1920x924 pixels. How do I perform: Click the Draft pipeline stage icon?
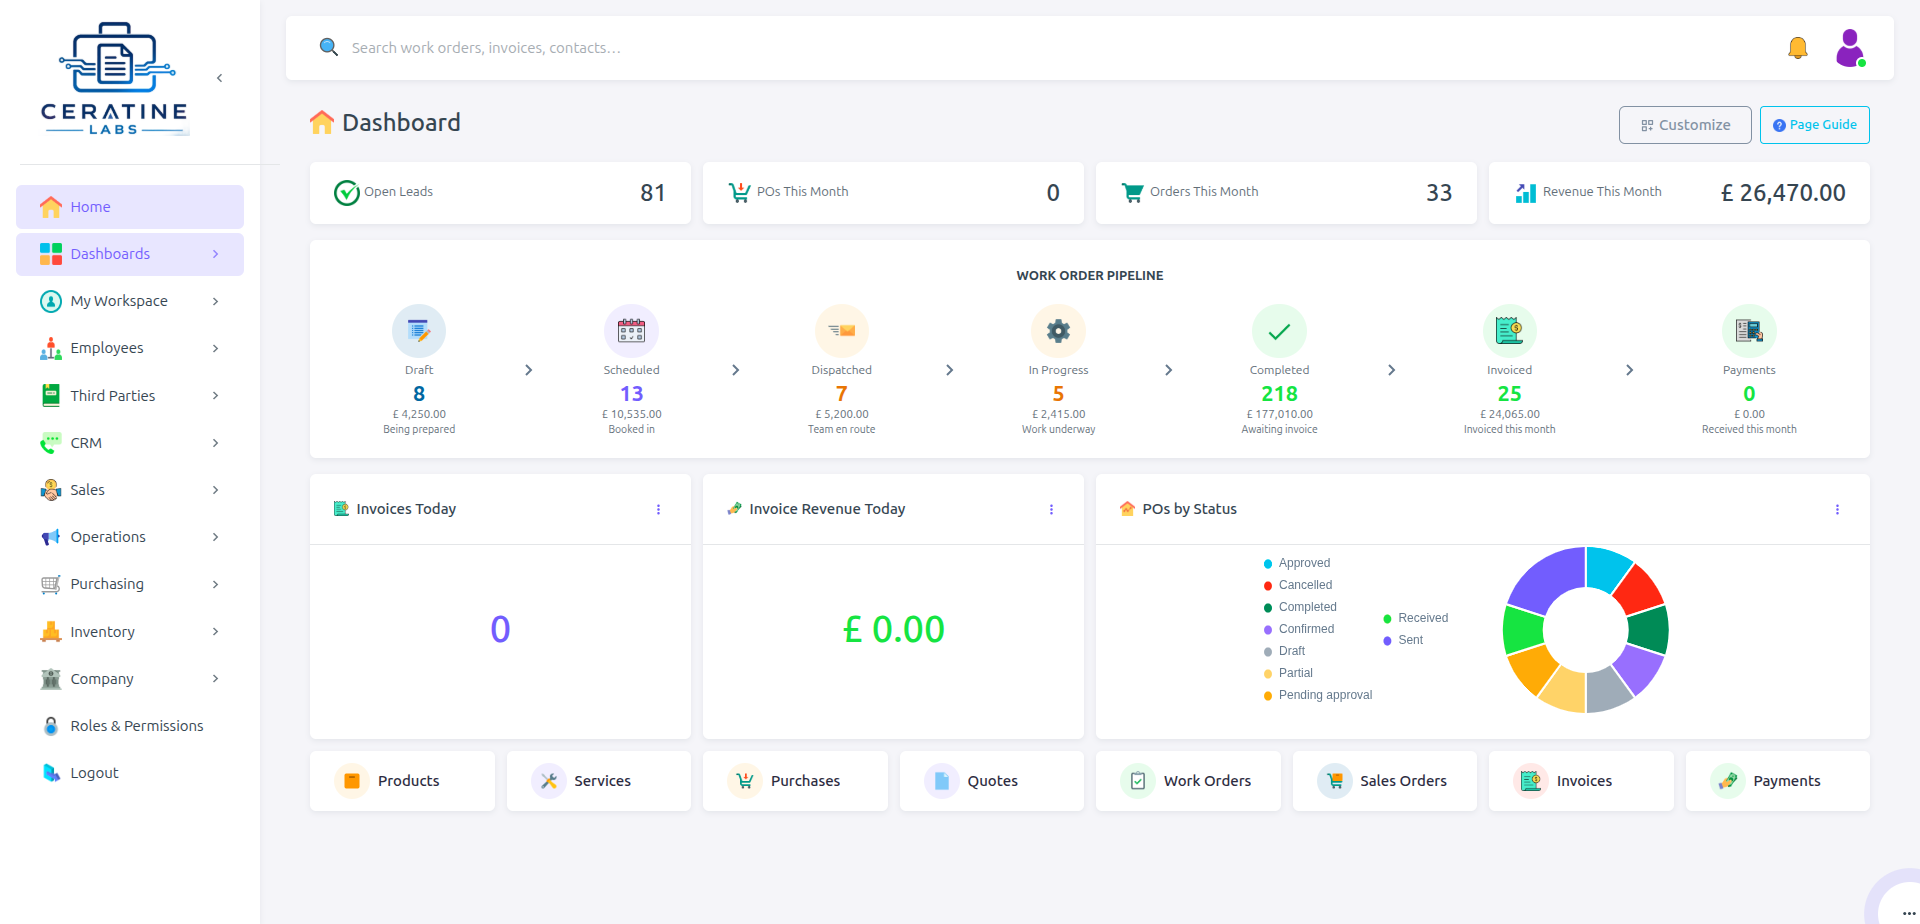[419, 331]
